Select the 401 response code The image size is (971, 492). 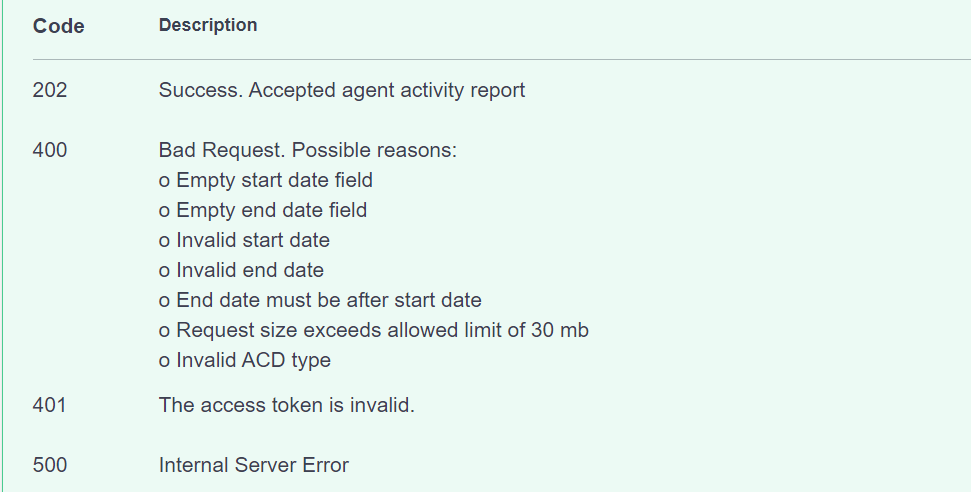click(x=49, y=405)
